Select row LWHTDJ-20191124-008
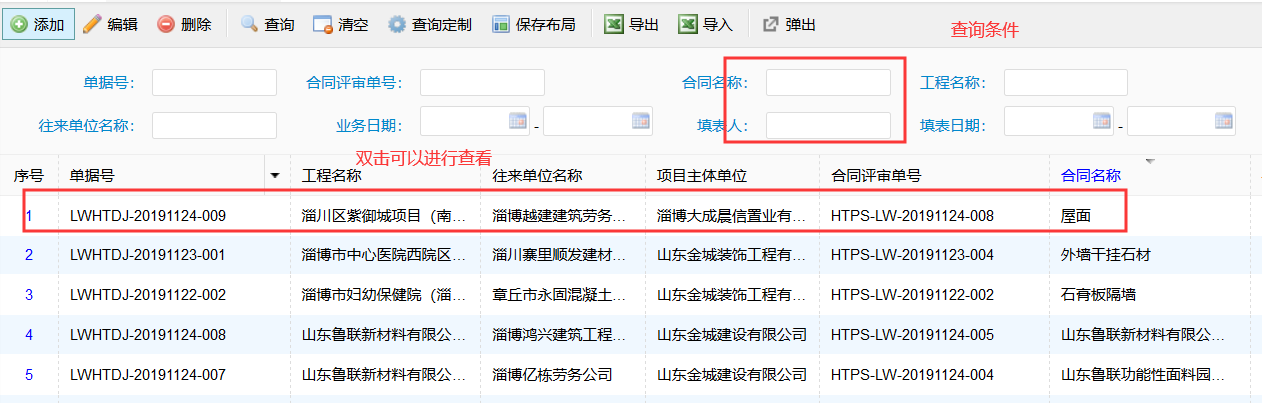Image resolution: width=1262 pixels, height=403 pixels. click(x=630, y=335)
